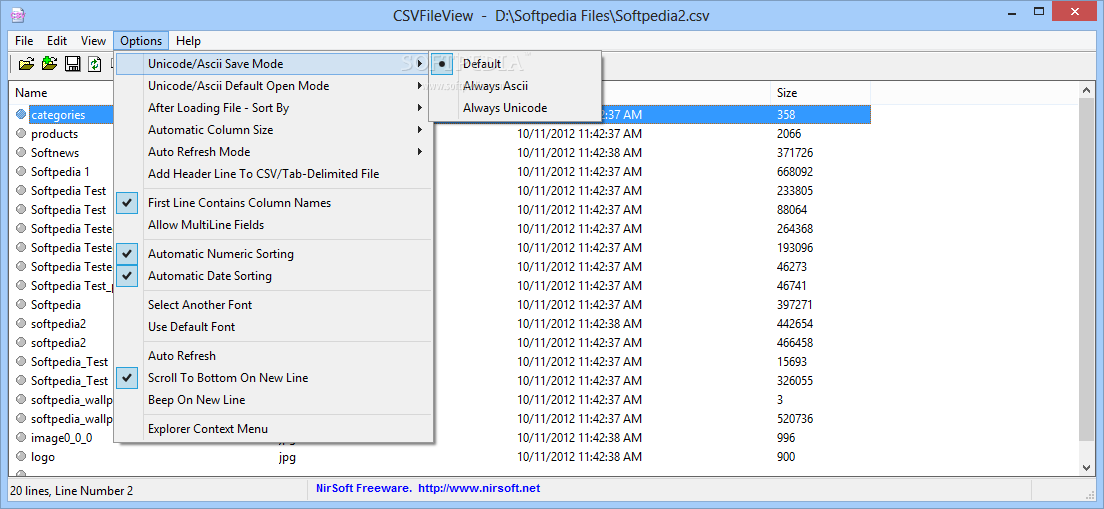The height and width of the screenshot is (509, 1104).
Task: Click the size value 397271
Action: (x=795, y=305)
